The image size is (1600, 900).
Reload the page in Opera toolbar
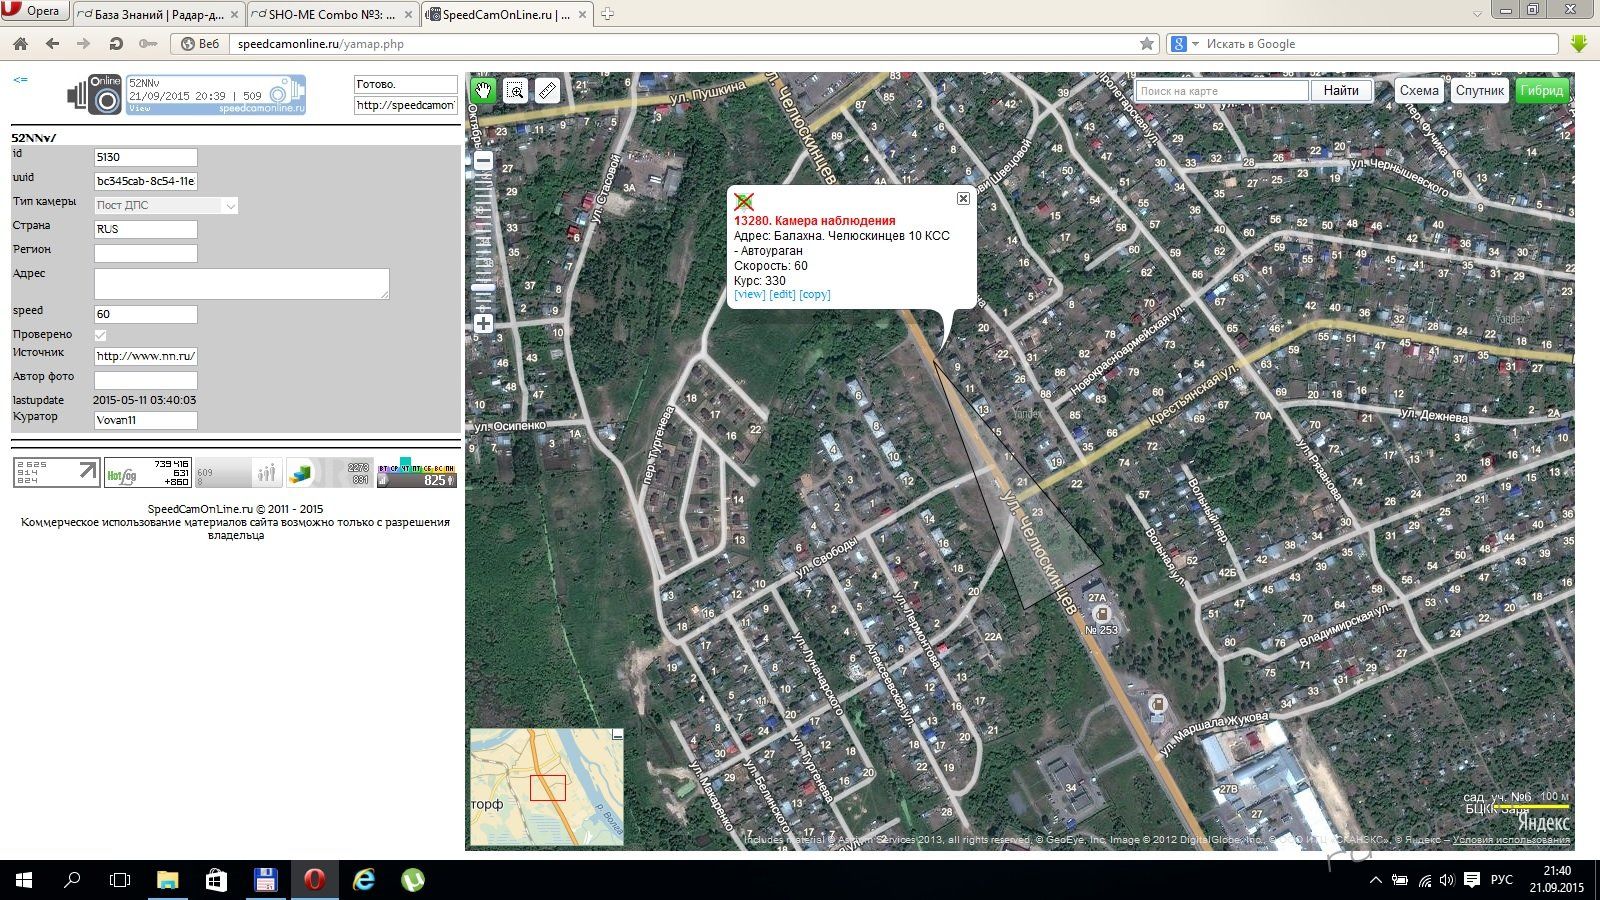[116, 44]
